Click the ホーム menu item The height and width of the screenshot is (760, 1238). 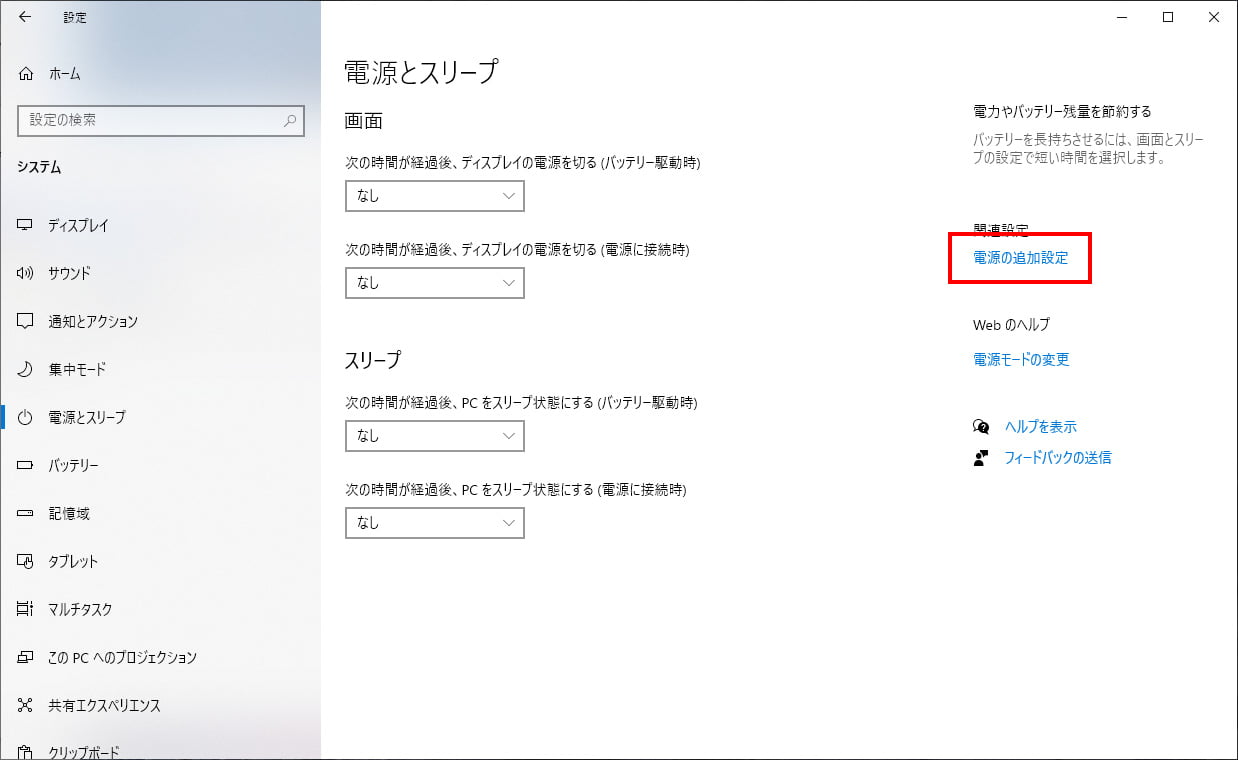[57, 73]
